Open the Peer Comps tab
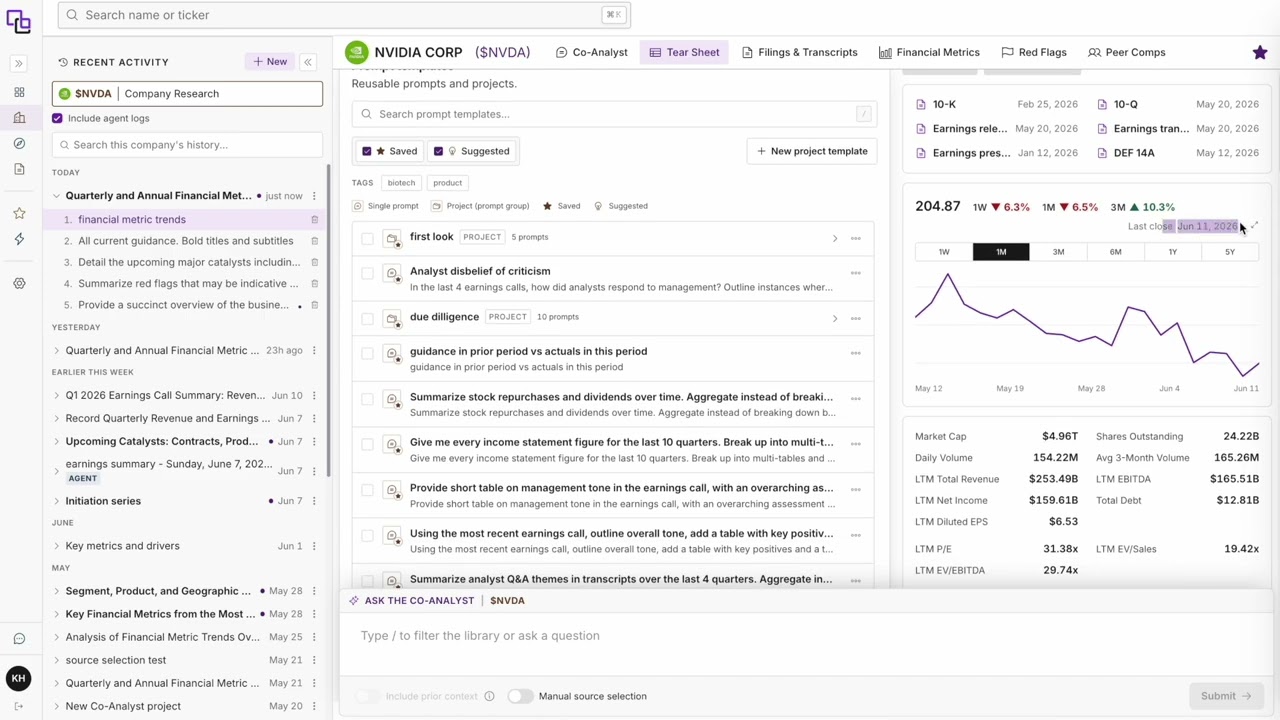1280x720 pixels. tap(1127, 52)
